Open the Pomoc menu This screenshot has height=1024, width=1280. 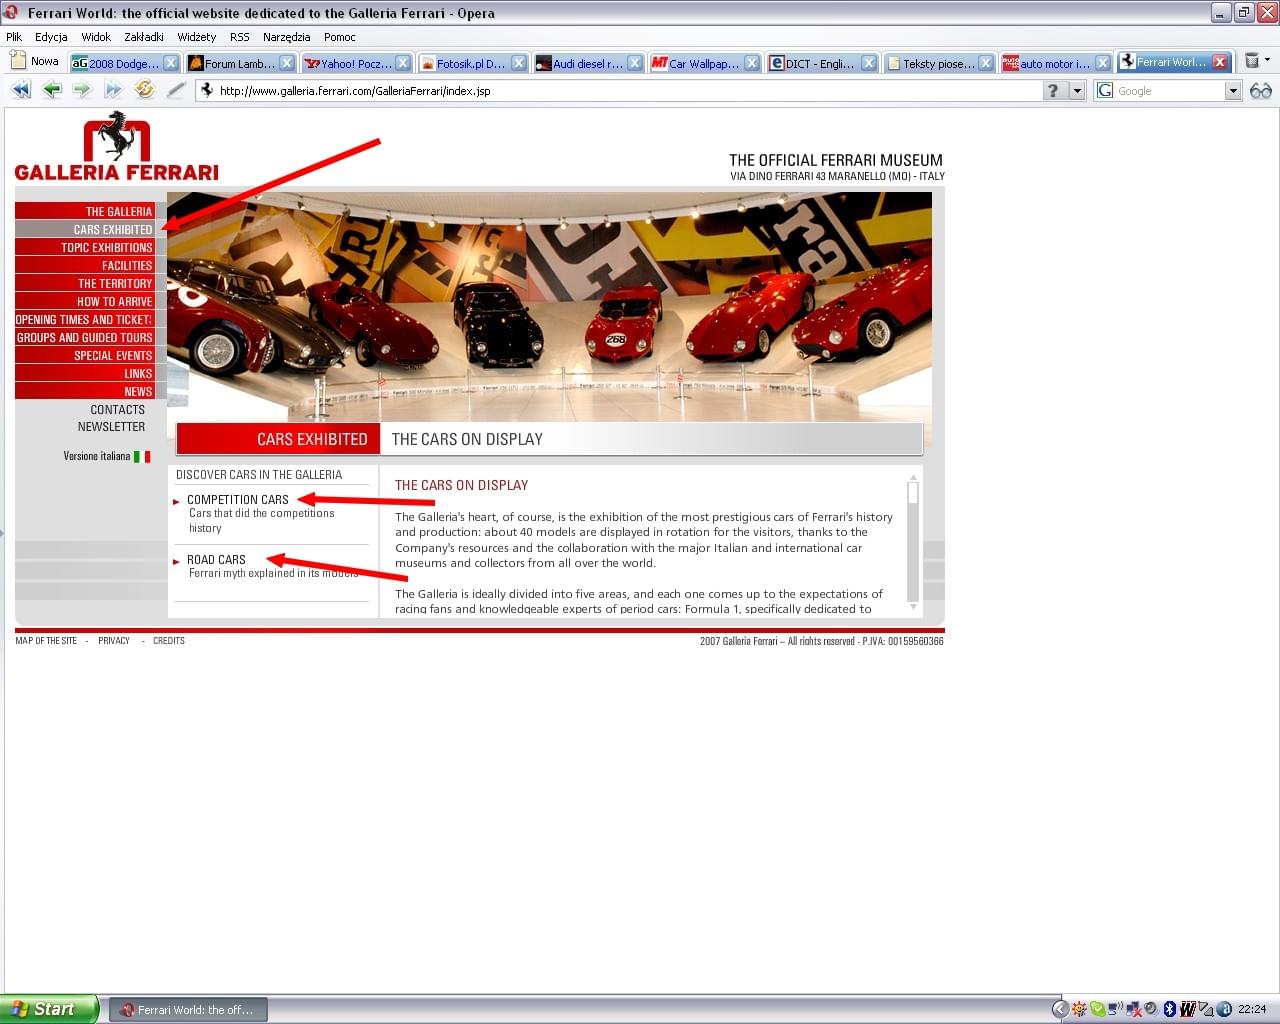coord(340,37)
